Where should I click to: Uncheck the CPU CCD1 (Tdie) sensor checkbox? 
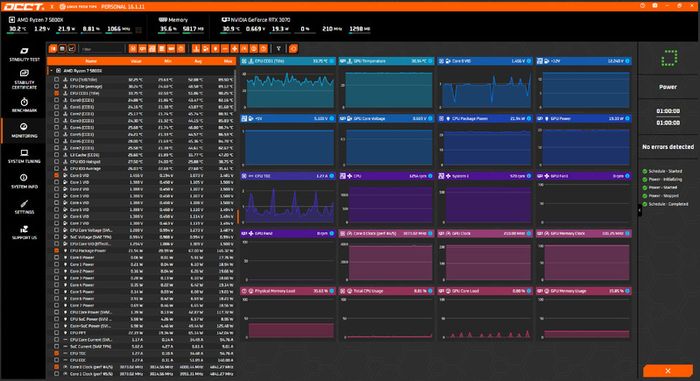pos(56,93)
